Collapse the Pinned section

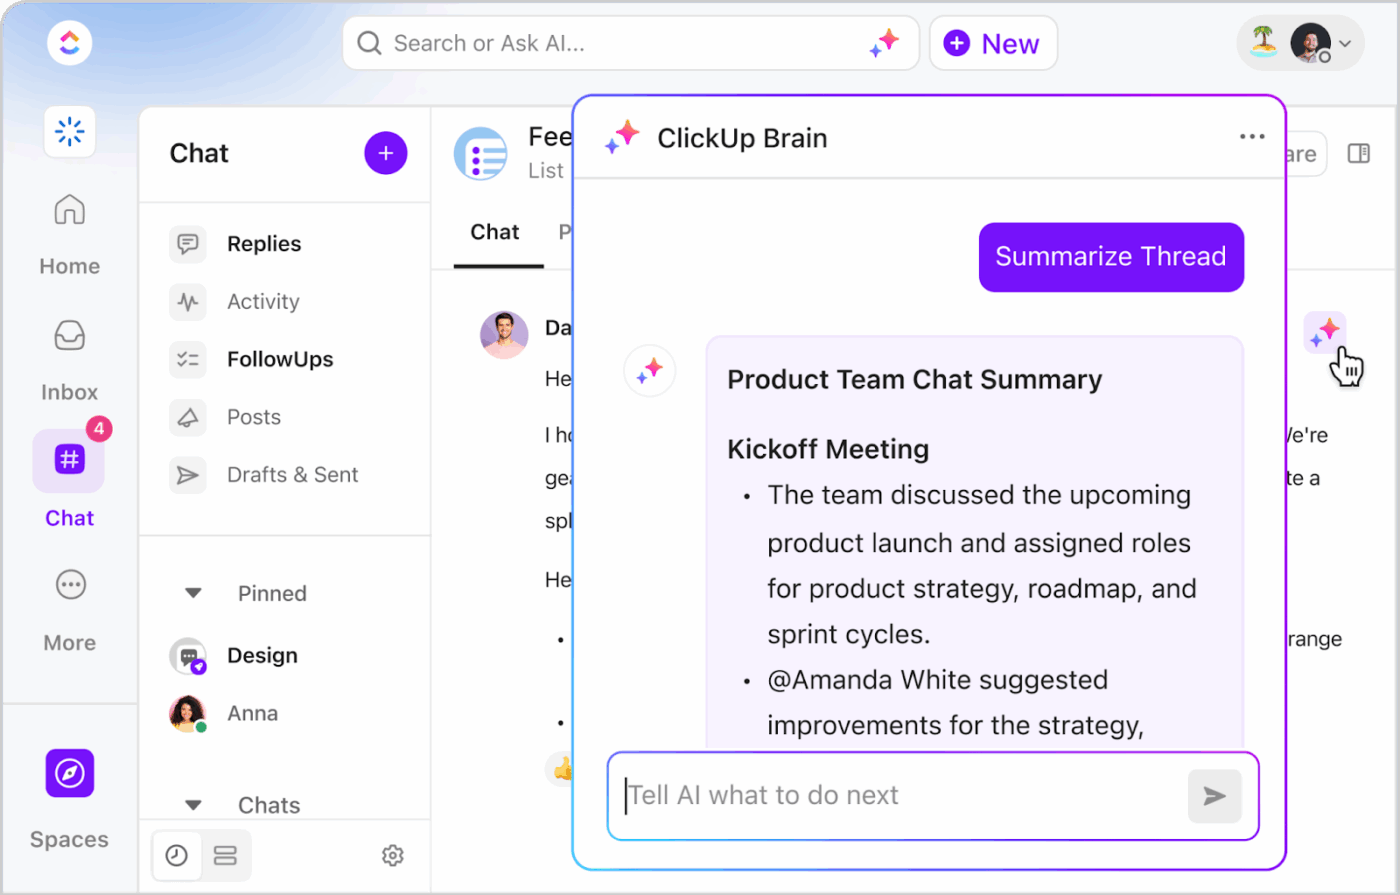[x=194, y=594]
